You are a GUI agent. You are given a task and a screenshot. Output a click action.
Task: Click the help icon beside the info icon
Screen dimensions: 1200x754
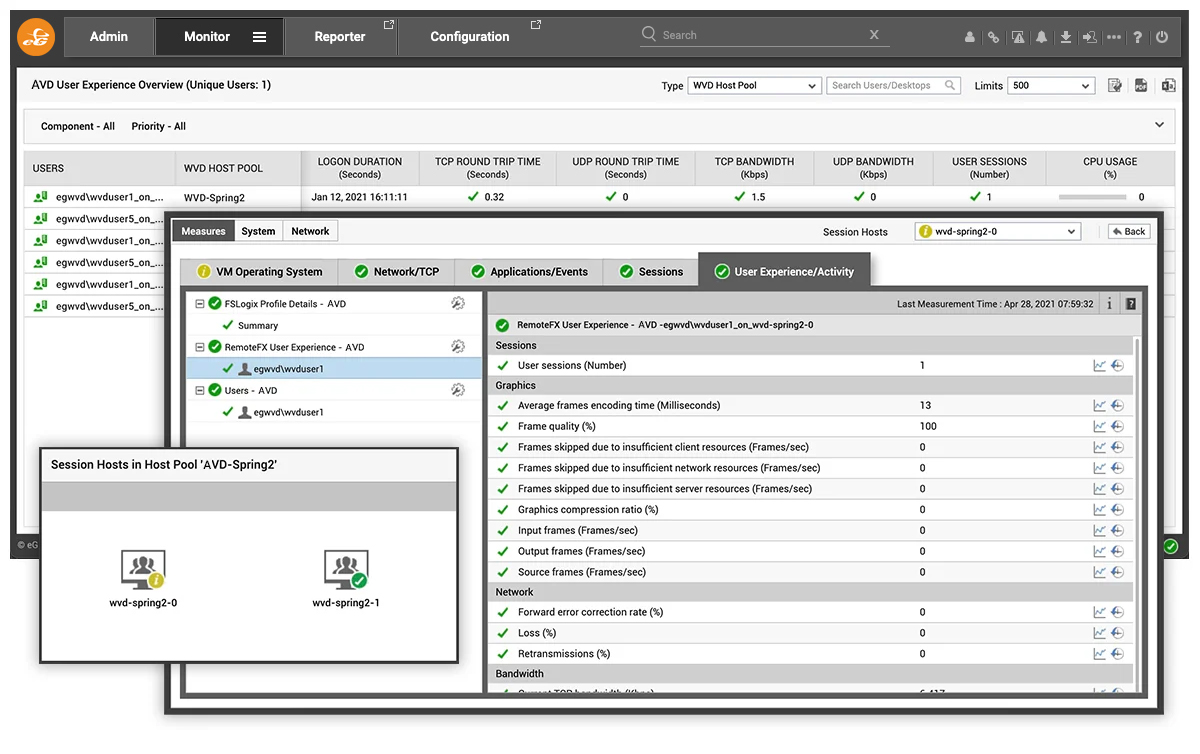tap(1131, 304)
